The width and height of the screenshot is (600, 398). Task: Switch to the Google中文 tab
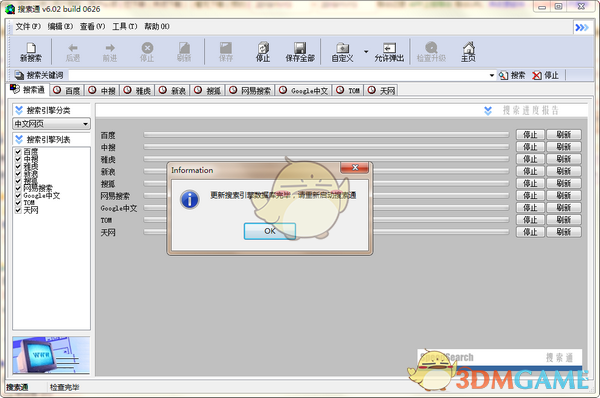(x=303, y=90)
